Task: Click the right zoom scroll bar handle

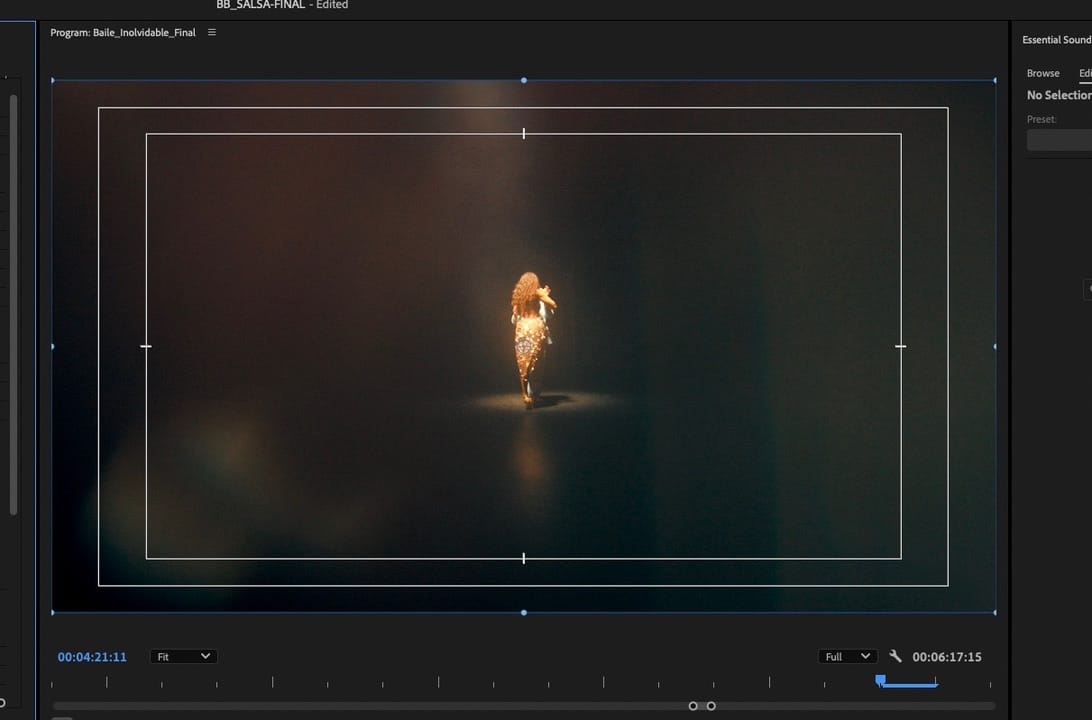Action: [711, 706]
